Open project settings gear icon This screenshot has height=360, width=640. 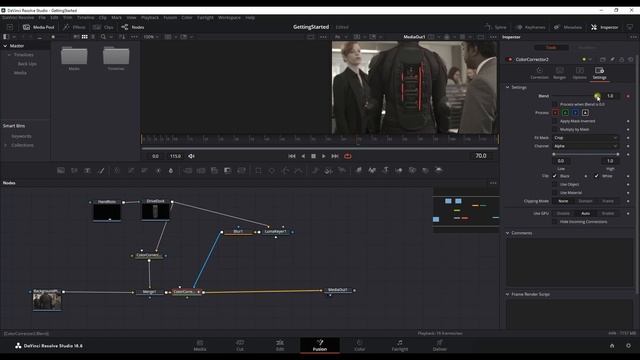click(x=628, y=346)
